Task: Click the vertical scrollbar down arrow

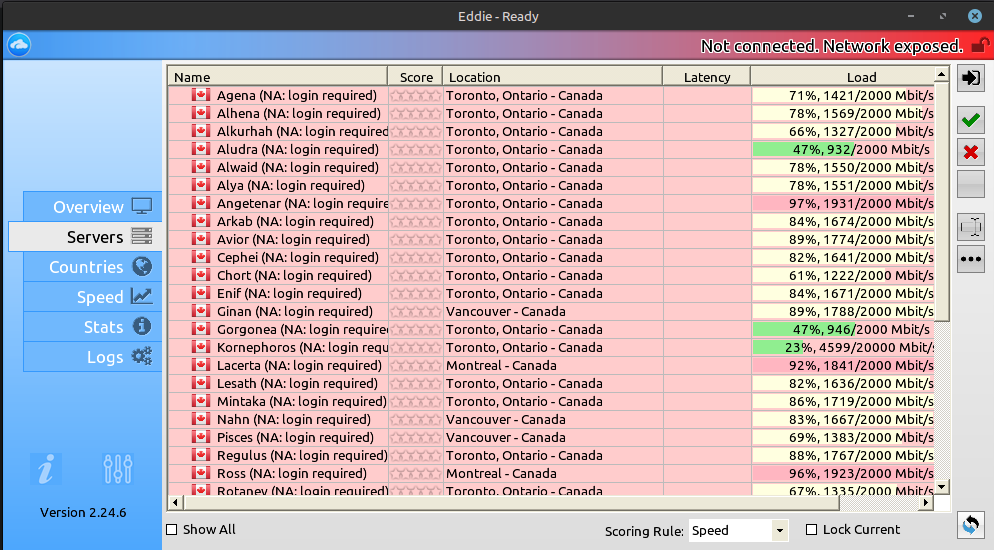Action: (x=941, y=487)
